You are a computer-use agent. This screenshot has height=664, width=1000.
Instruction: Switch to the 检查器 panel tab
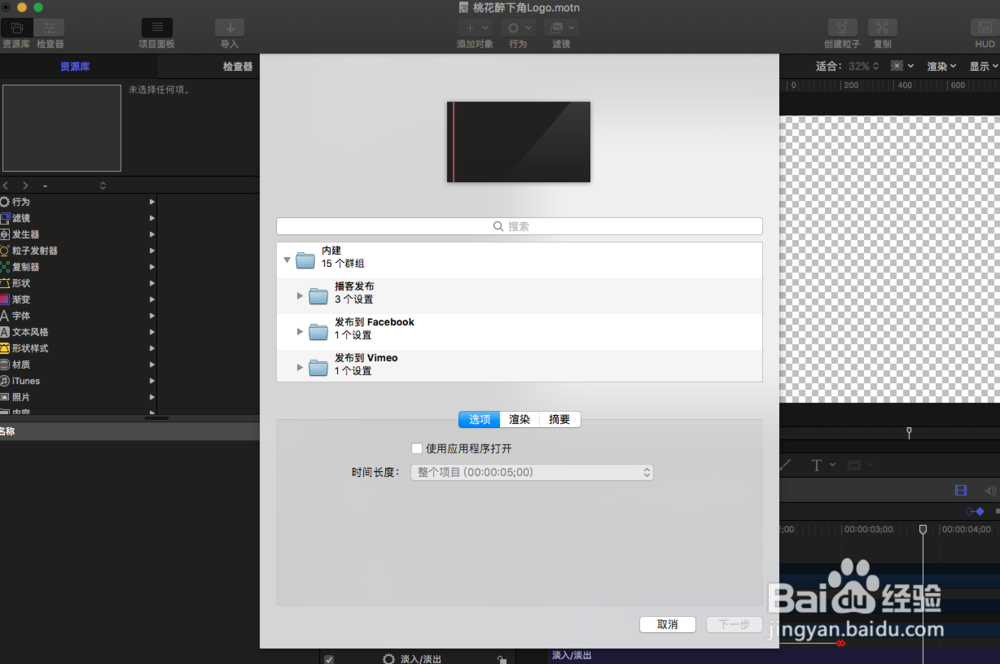(x=237, y=66)
